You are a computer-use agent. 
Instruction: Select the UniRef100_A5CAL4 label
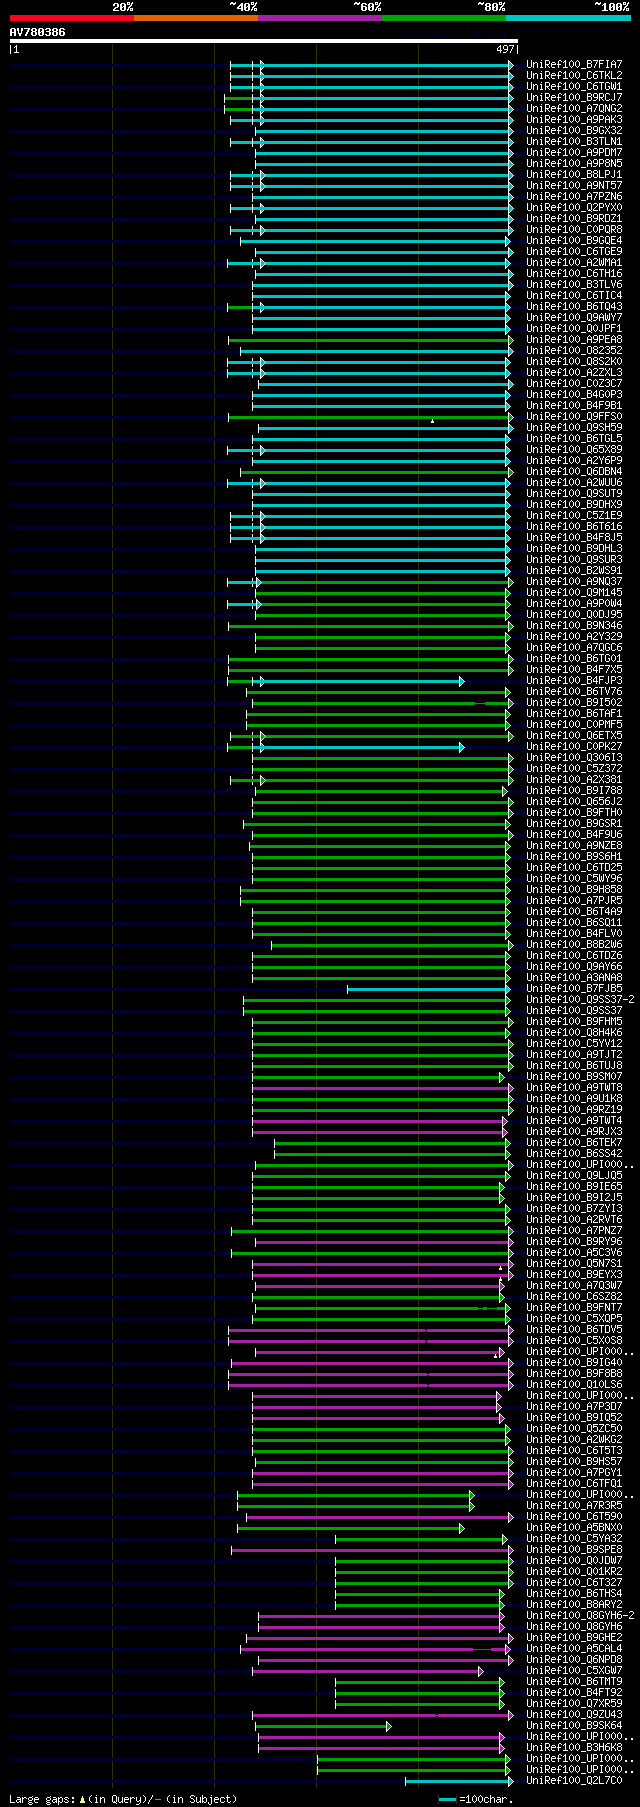point(574,1649)
